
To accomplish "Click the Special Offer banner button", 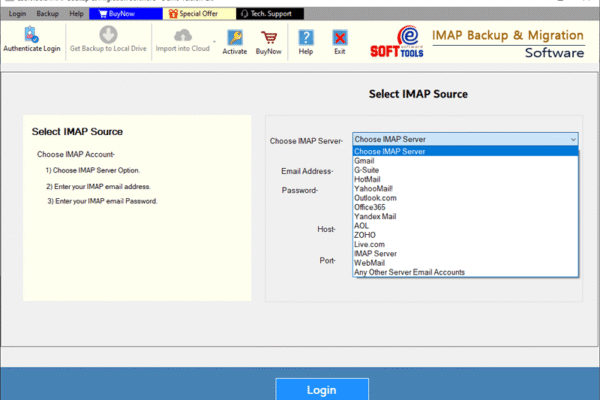I will pos(195,14).
